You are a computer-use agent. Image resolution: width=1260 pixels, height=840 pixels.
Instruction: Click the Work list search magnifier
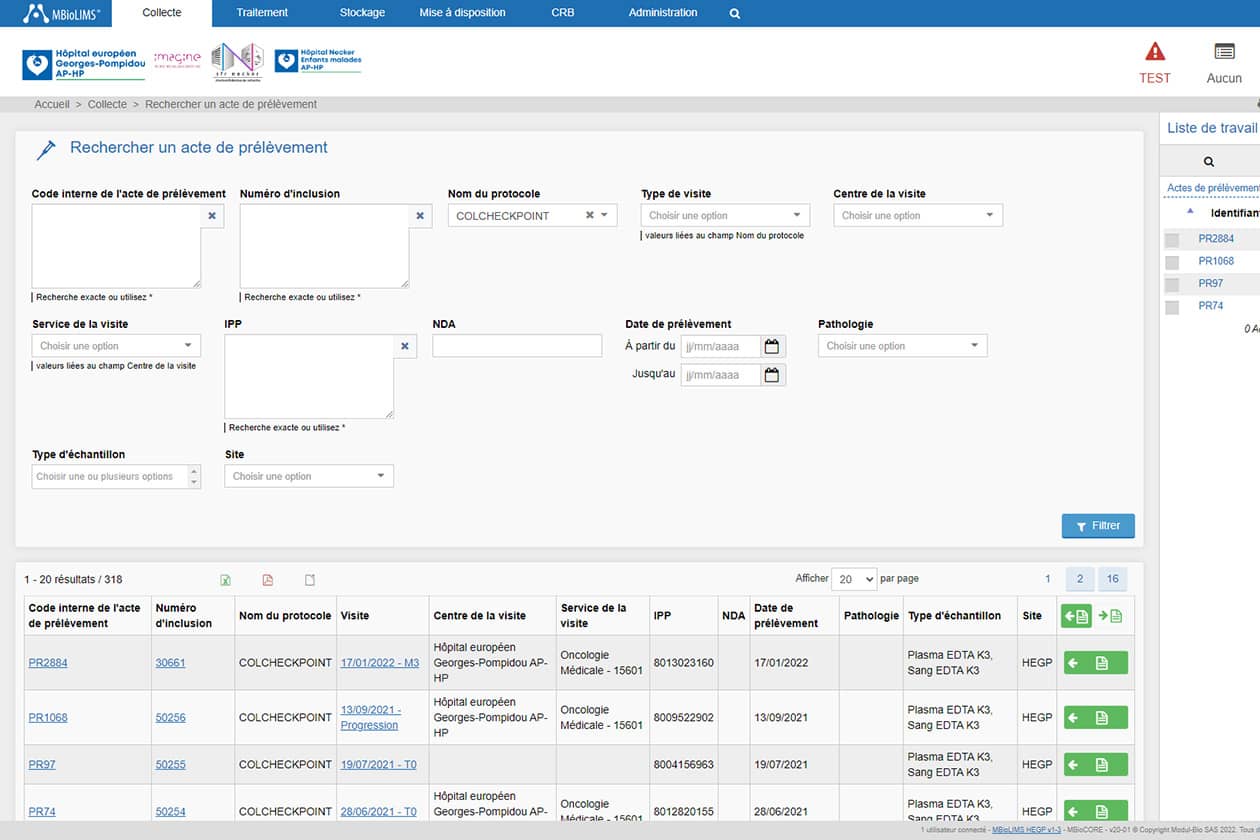[1209, 161]
